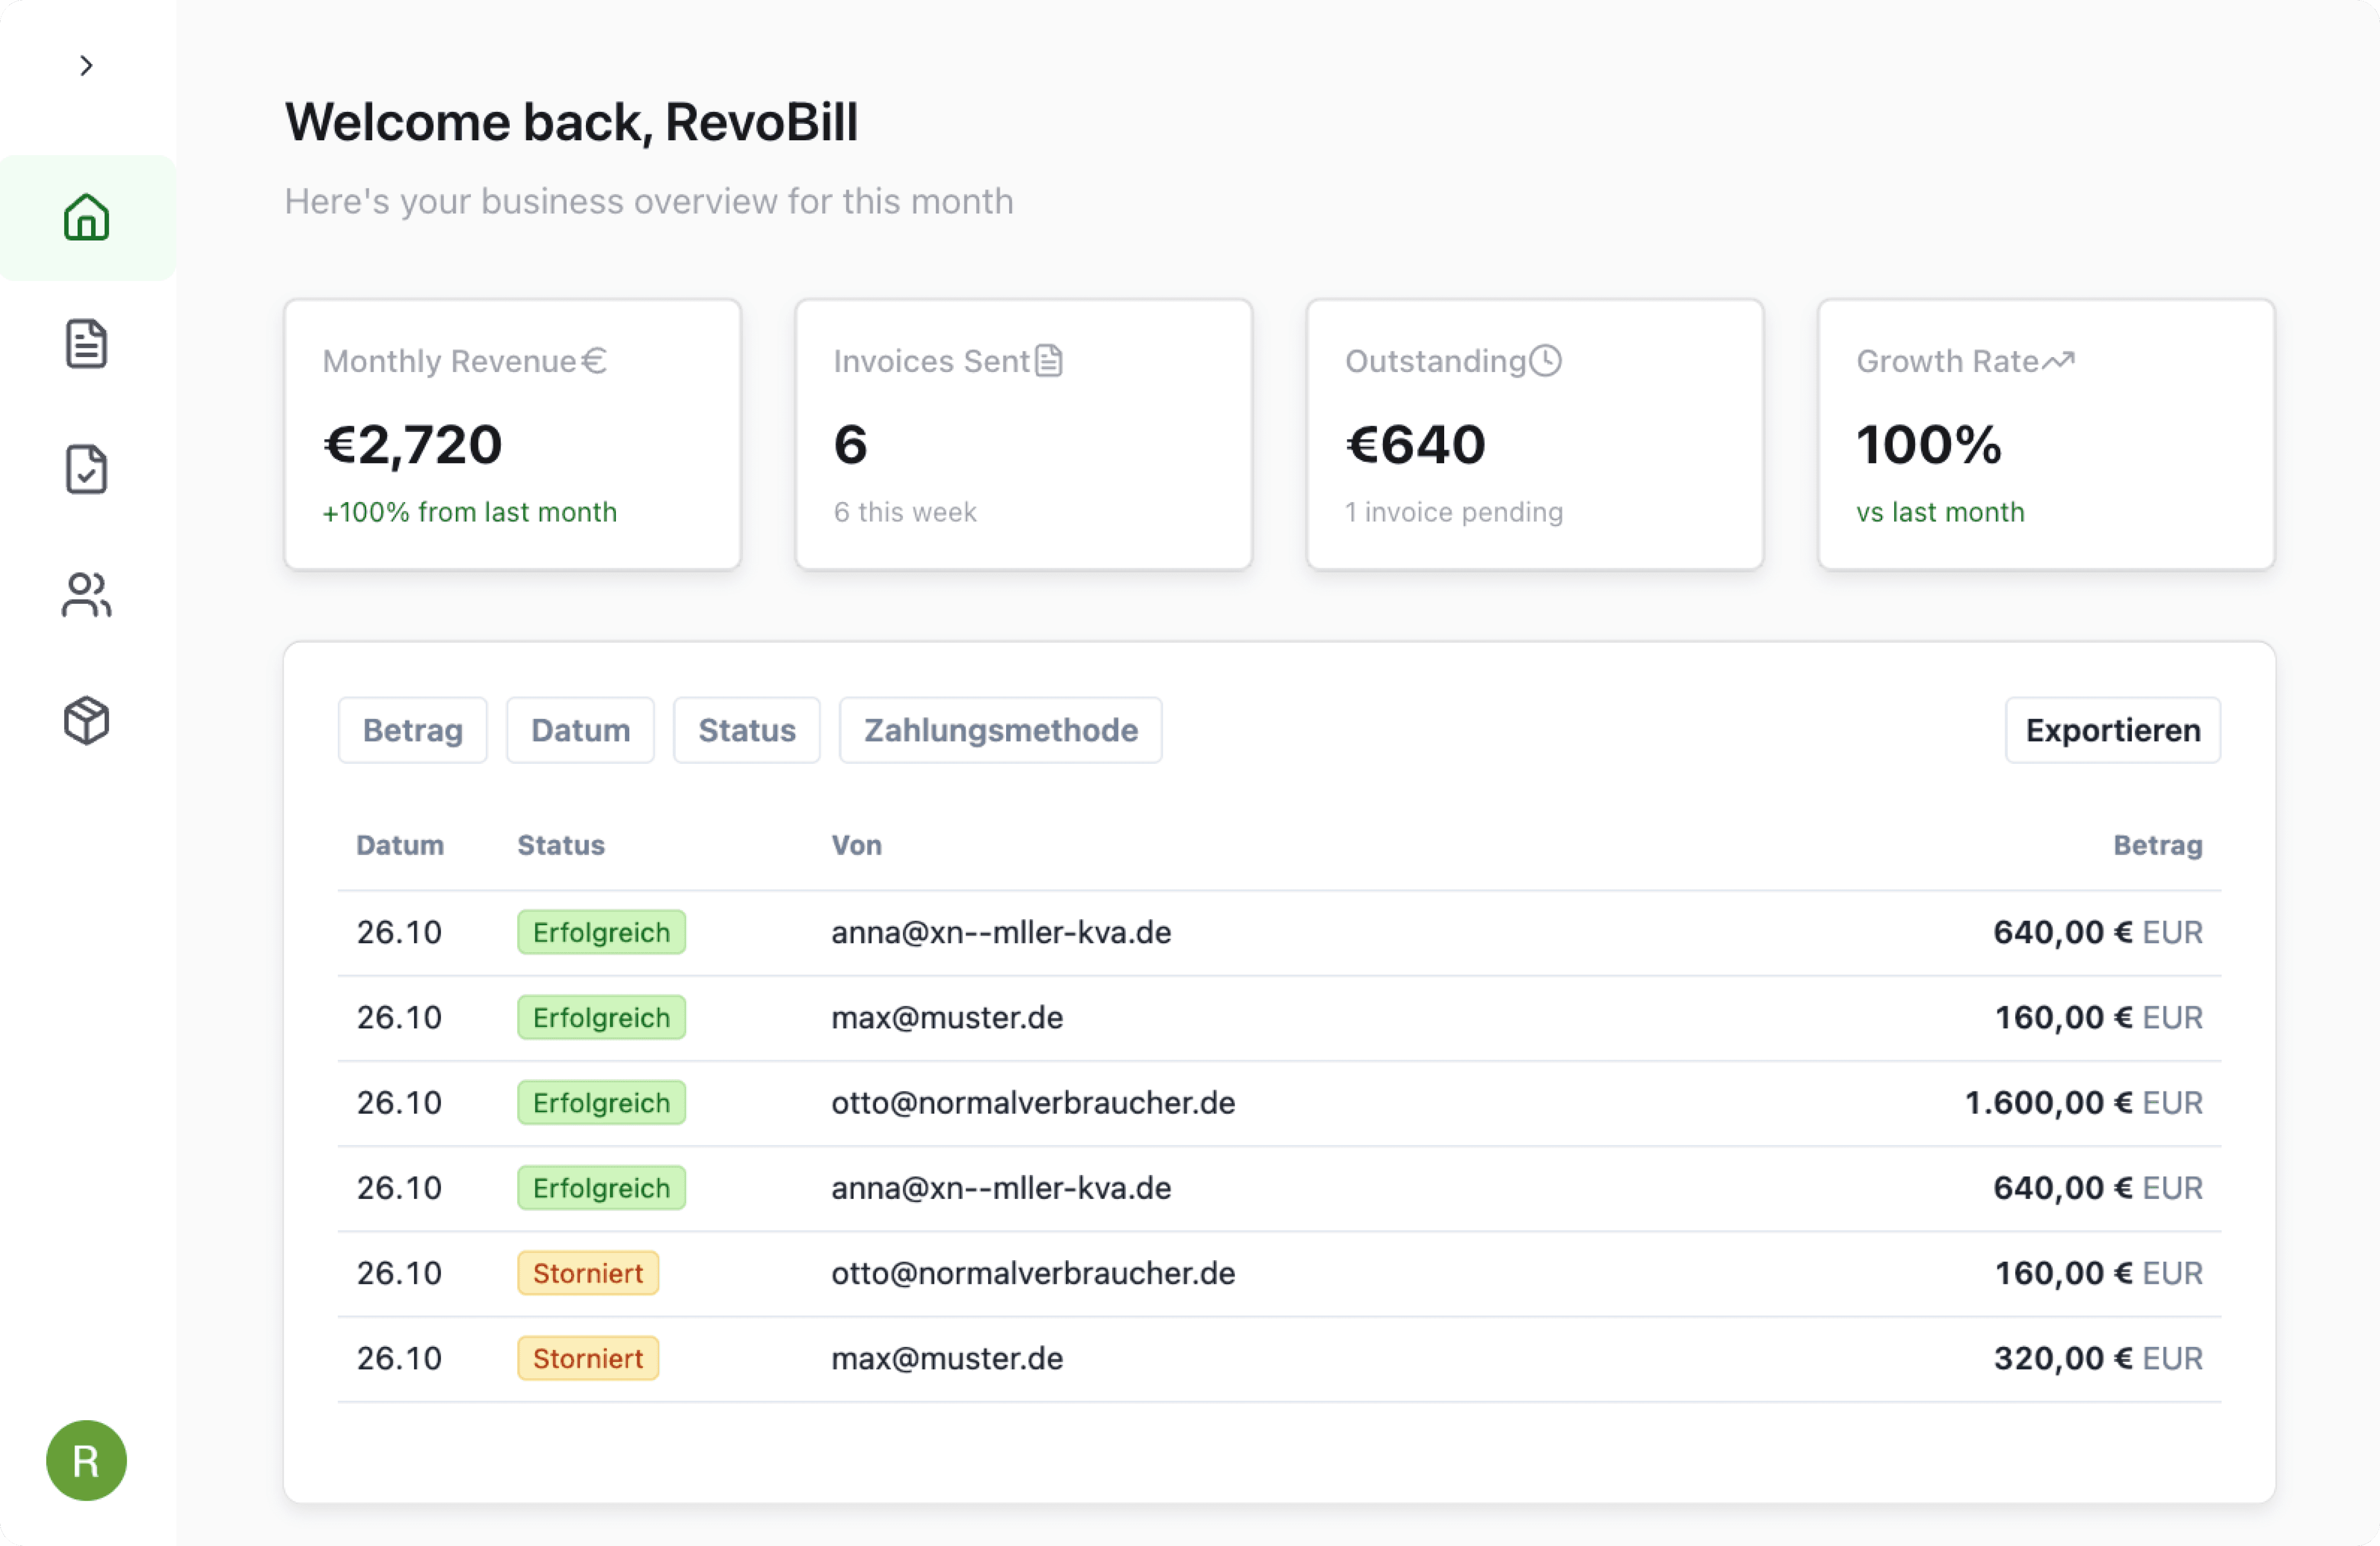2380x1546 pixels.
Task: Click the Storniert otto@normalverbraucher.de email
Action: [x=1033, y=1273]
